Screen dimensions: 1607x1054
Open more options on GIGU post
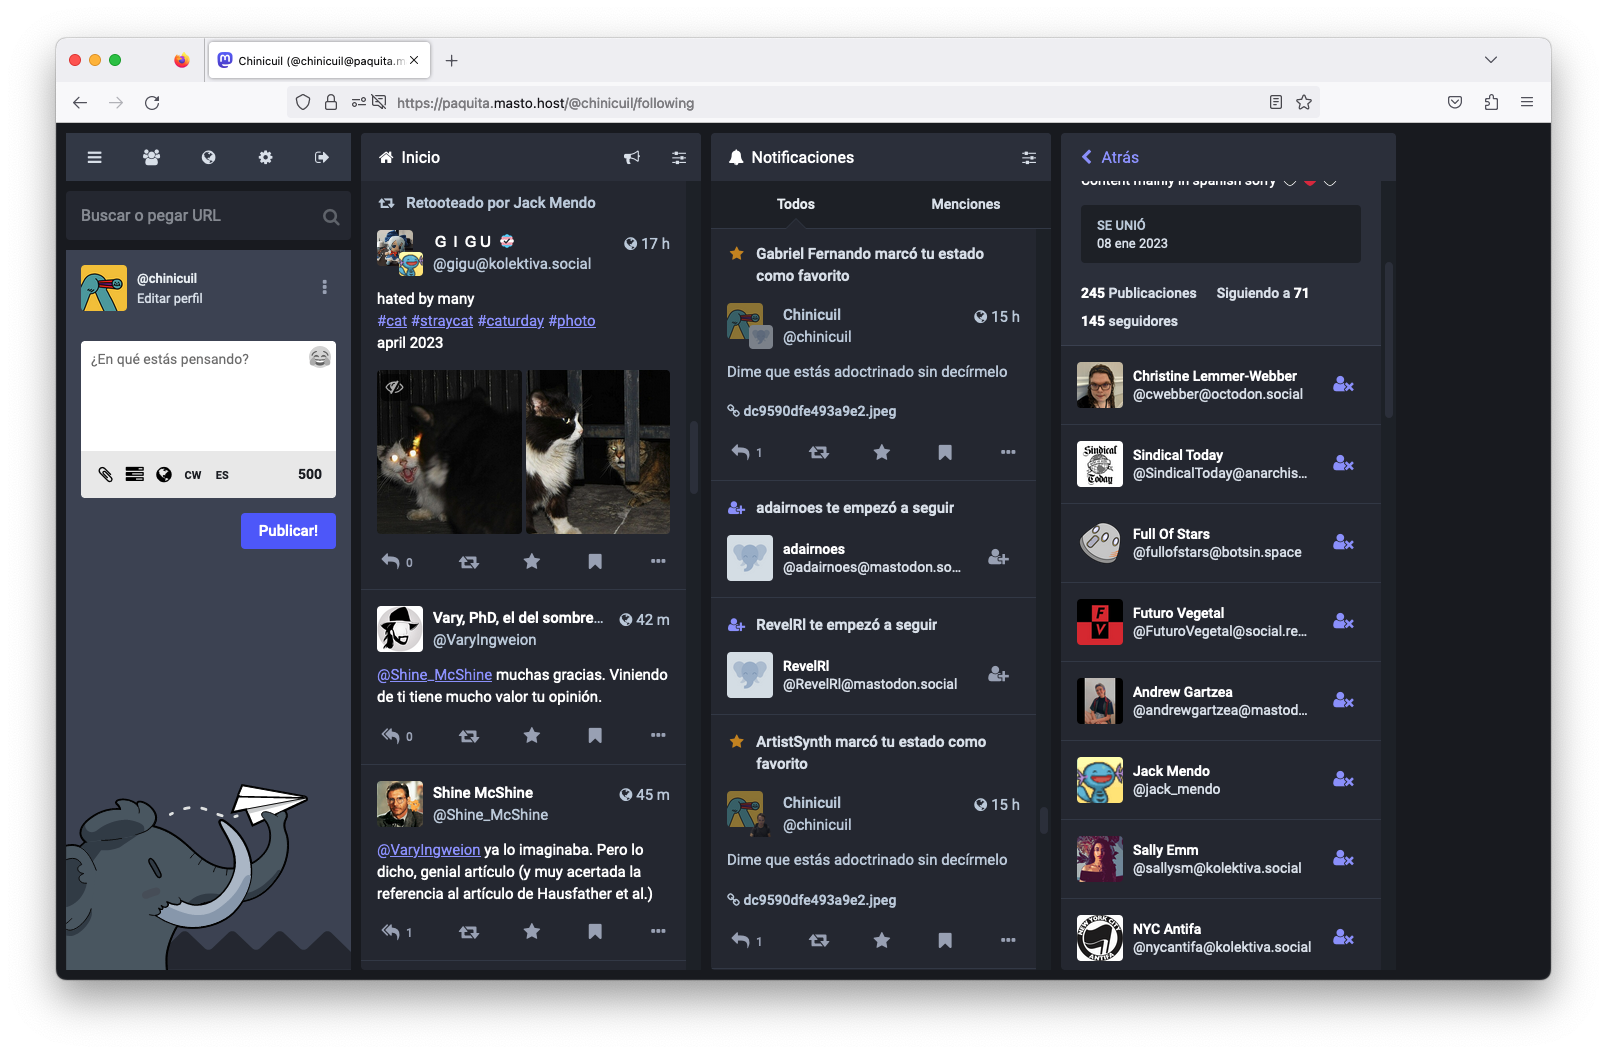point(658,561)
